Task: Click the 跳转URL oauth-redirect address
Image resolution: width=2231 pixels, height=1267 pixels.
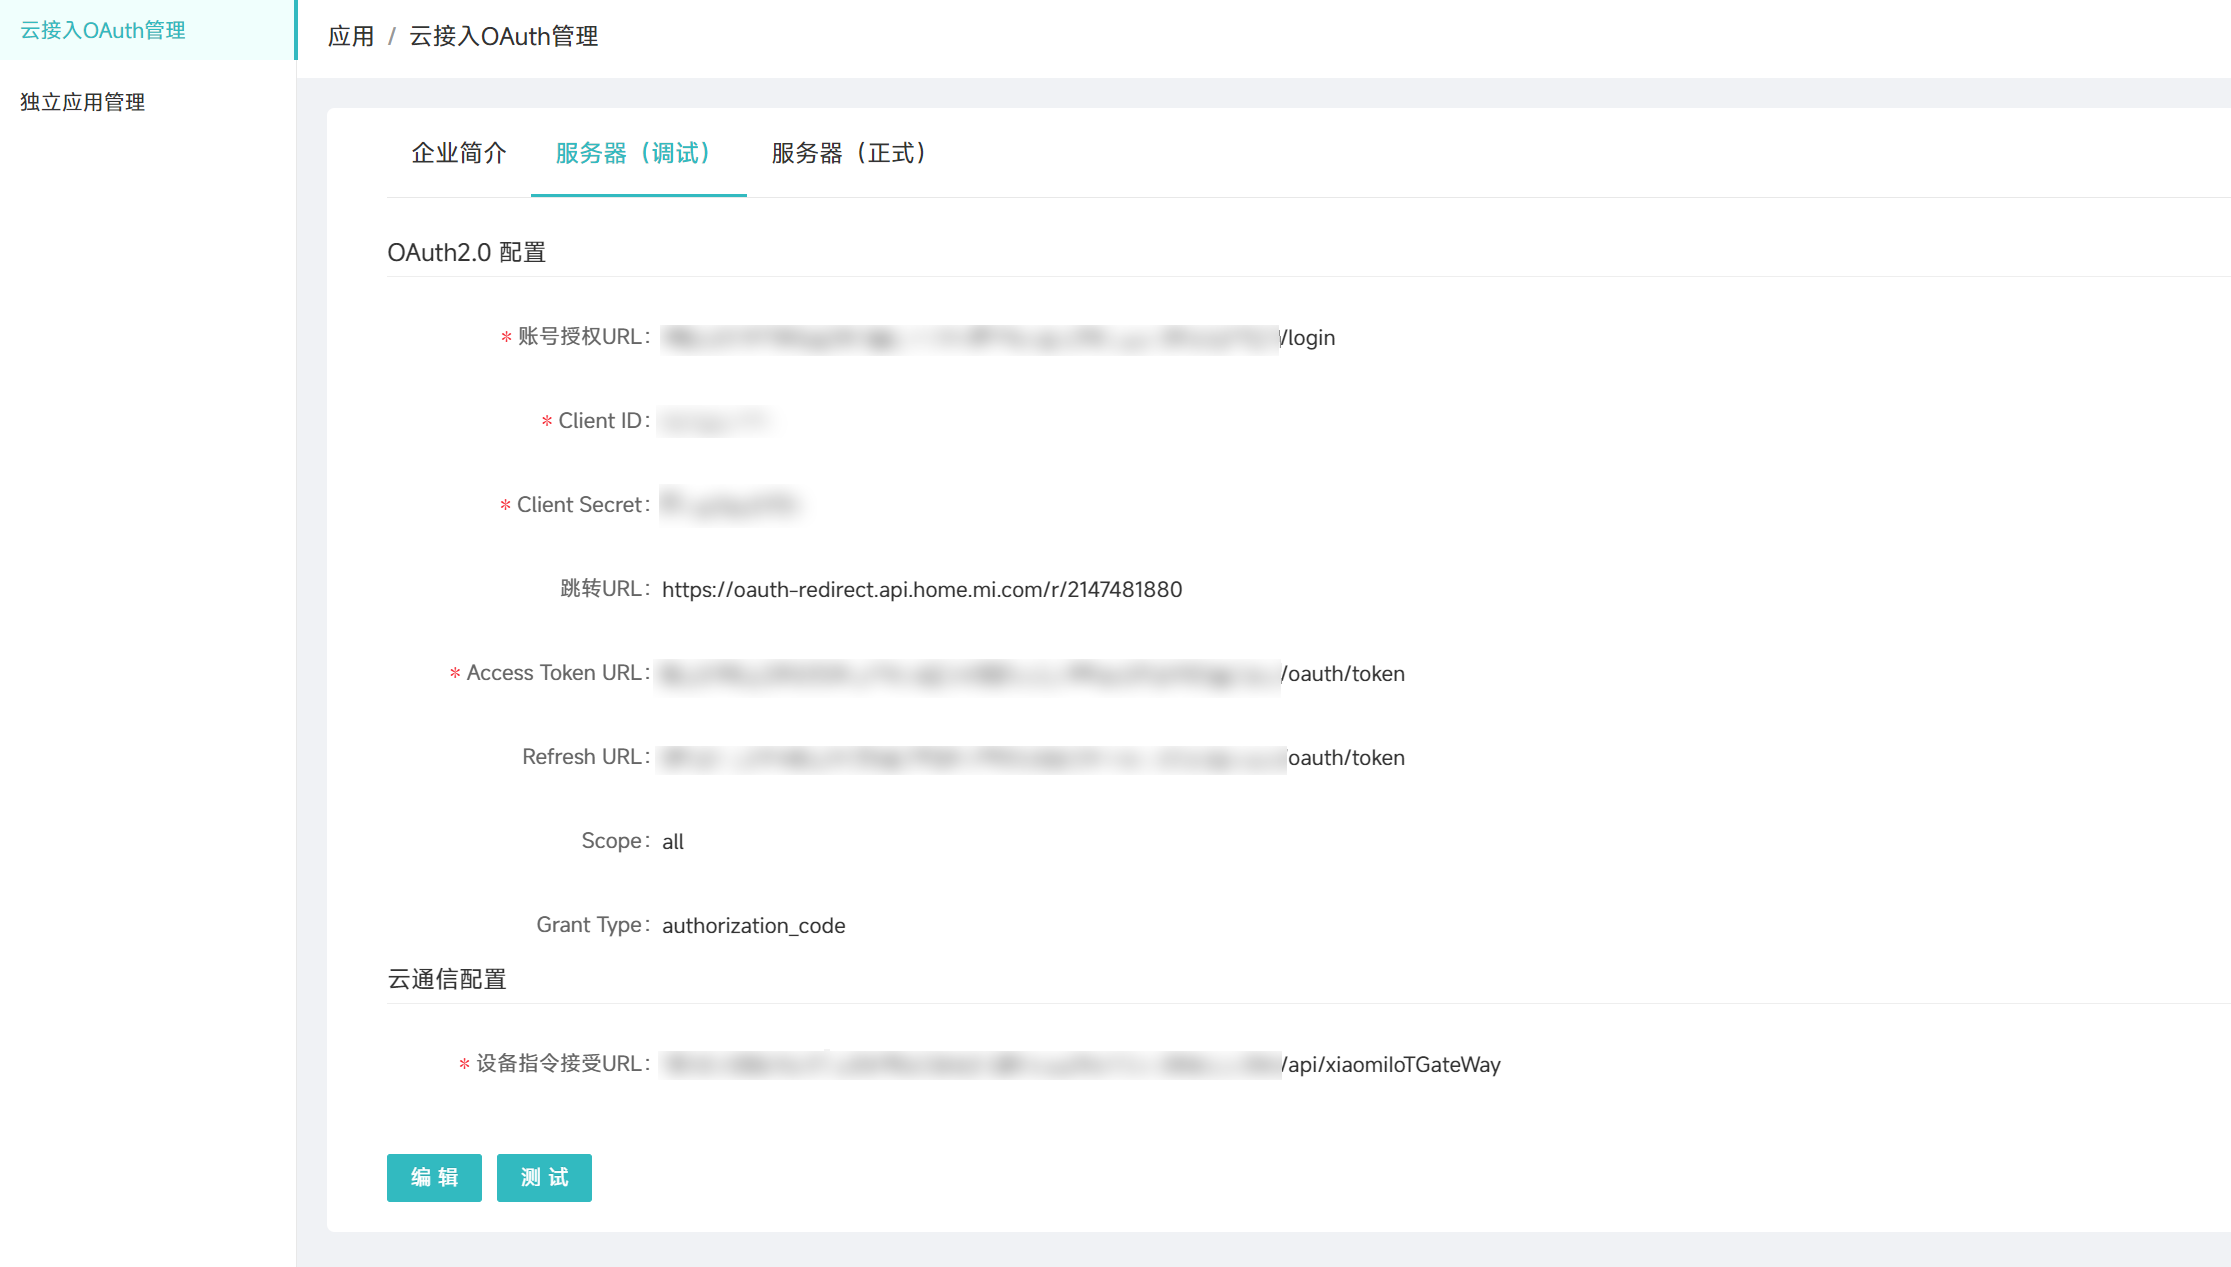Action: 921,589
